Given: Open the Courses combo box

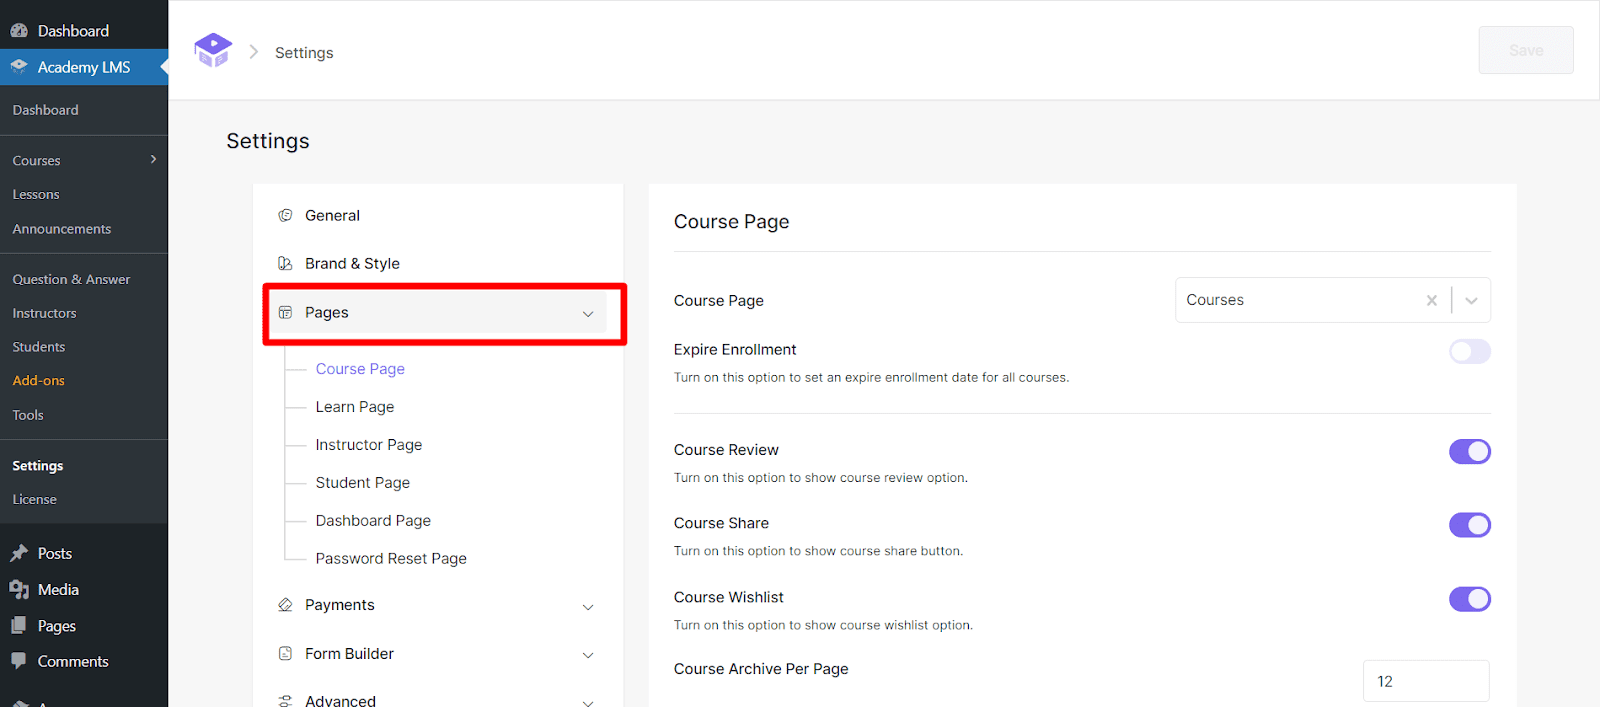Looking at the screenshot, I should (1333, 300).
